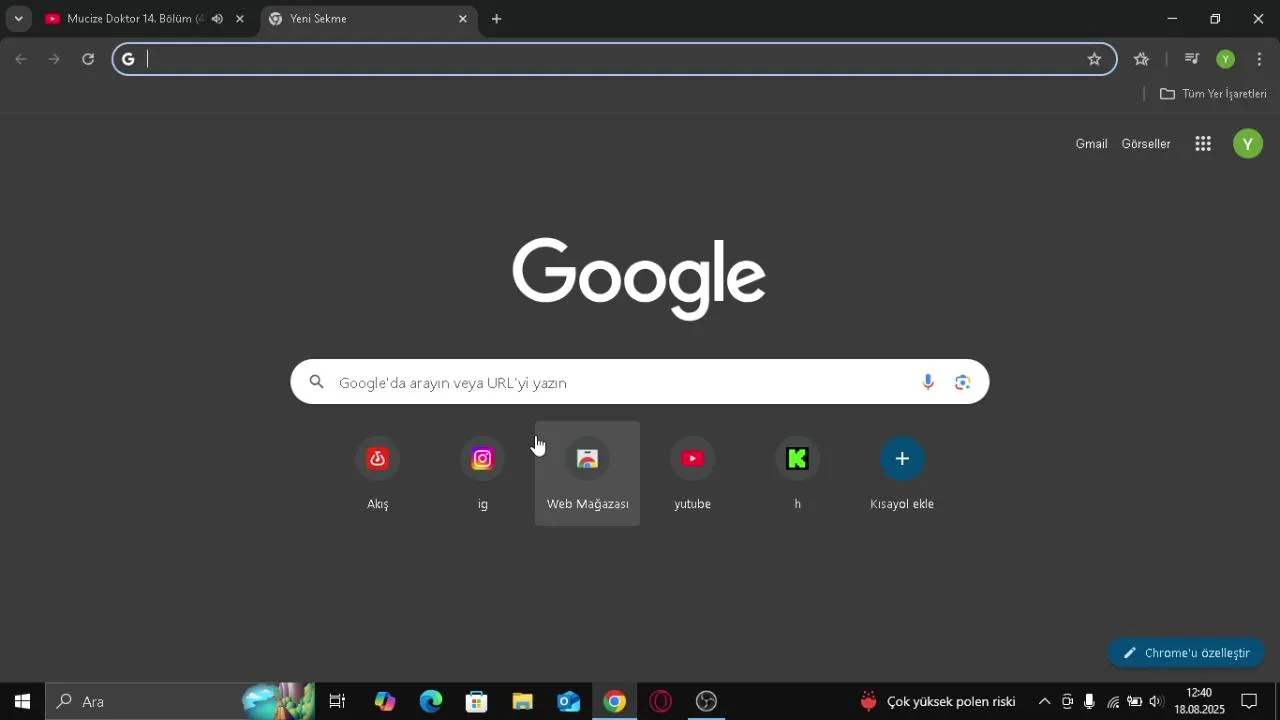This screenshot has height=720, width=1280.
Task: Minimize the Chrome window
Action: click(1172, 19)
